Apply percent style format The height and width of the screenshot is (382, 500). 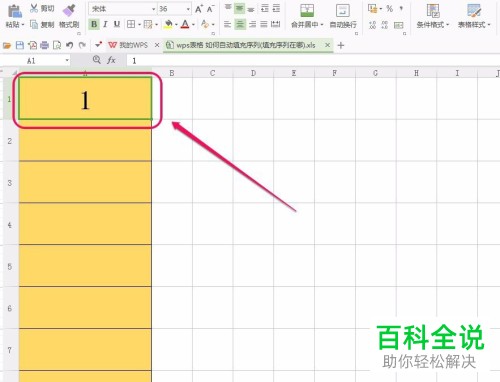click(x=389, y=9)
